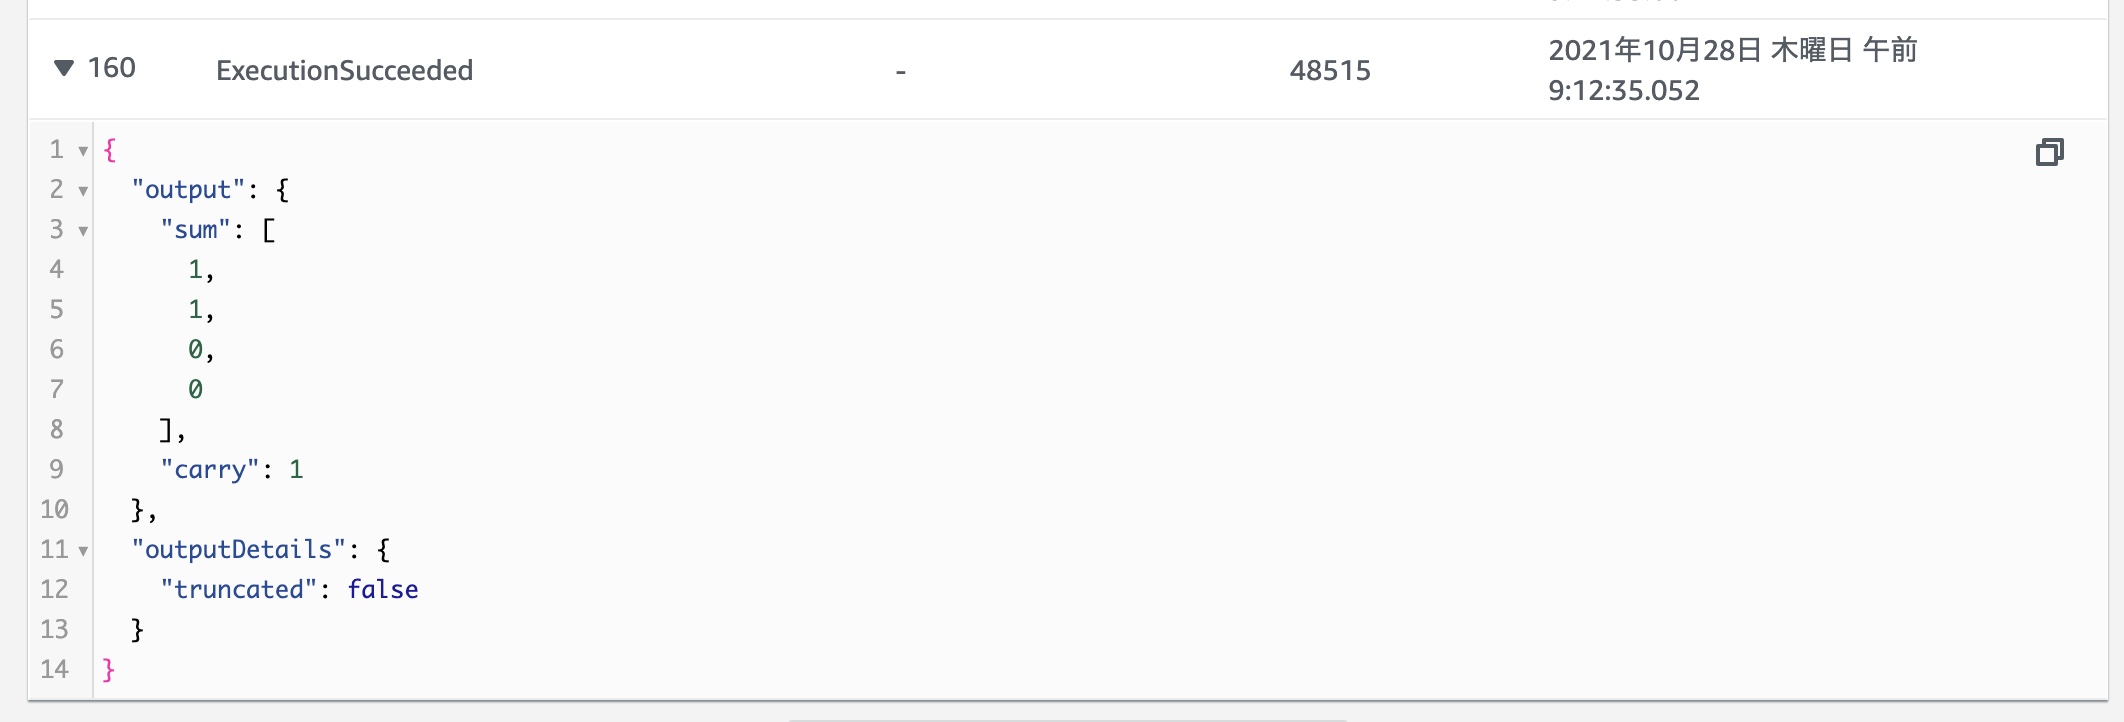Viewport: 2124px width, 722px height.
Task: Collapse the "sum" array fold arrow
Action: (x=83, y=231)
